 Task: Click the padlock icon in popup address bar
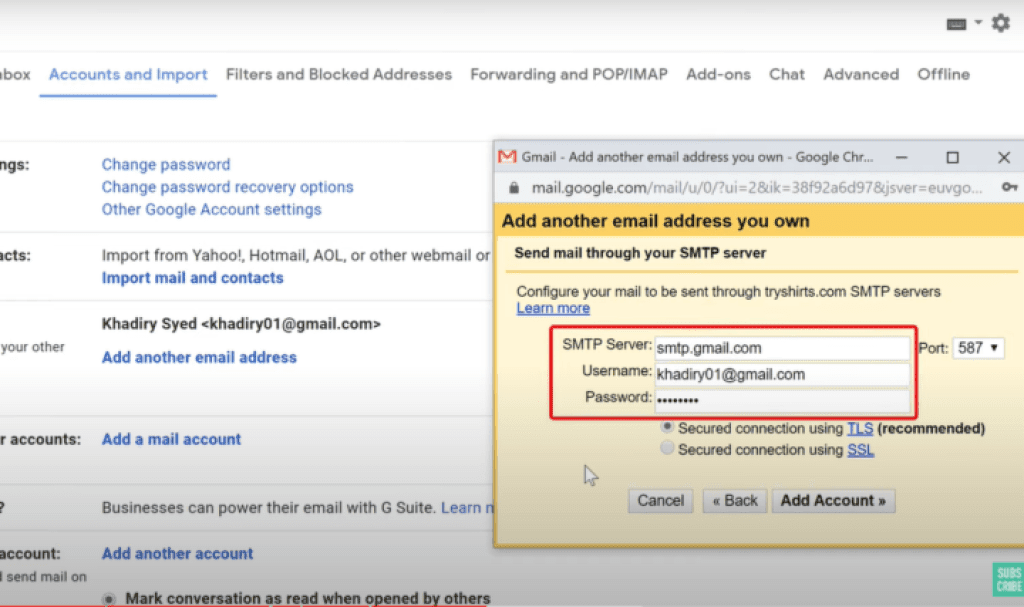pos(515,187)
